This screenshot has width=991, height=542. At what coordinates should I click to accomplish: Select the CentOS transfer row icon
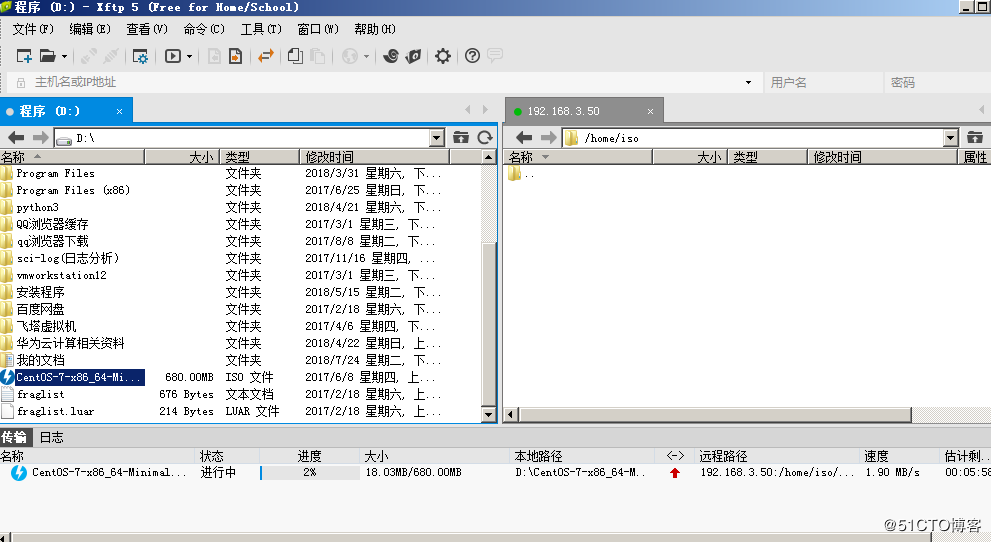click(x=19, y=473)
